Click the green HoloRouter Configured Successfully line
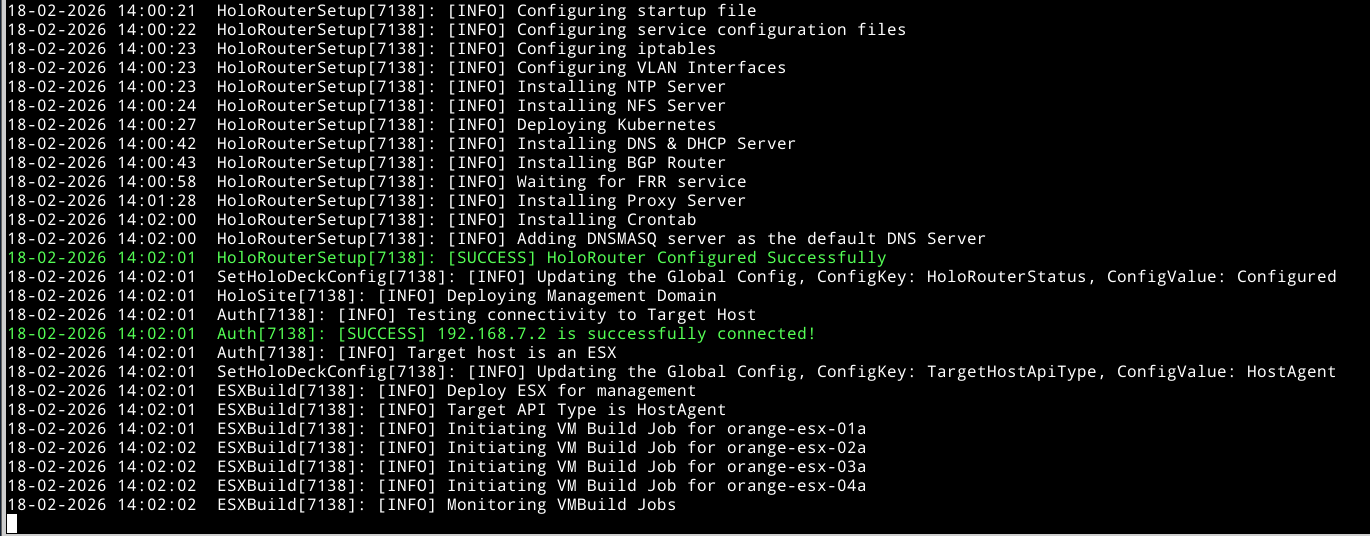The width and height of the screenshot is (1370, 536). [x=701, y=258]
